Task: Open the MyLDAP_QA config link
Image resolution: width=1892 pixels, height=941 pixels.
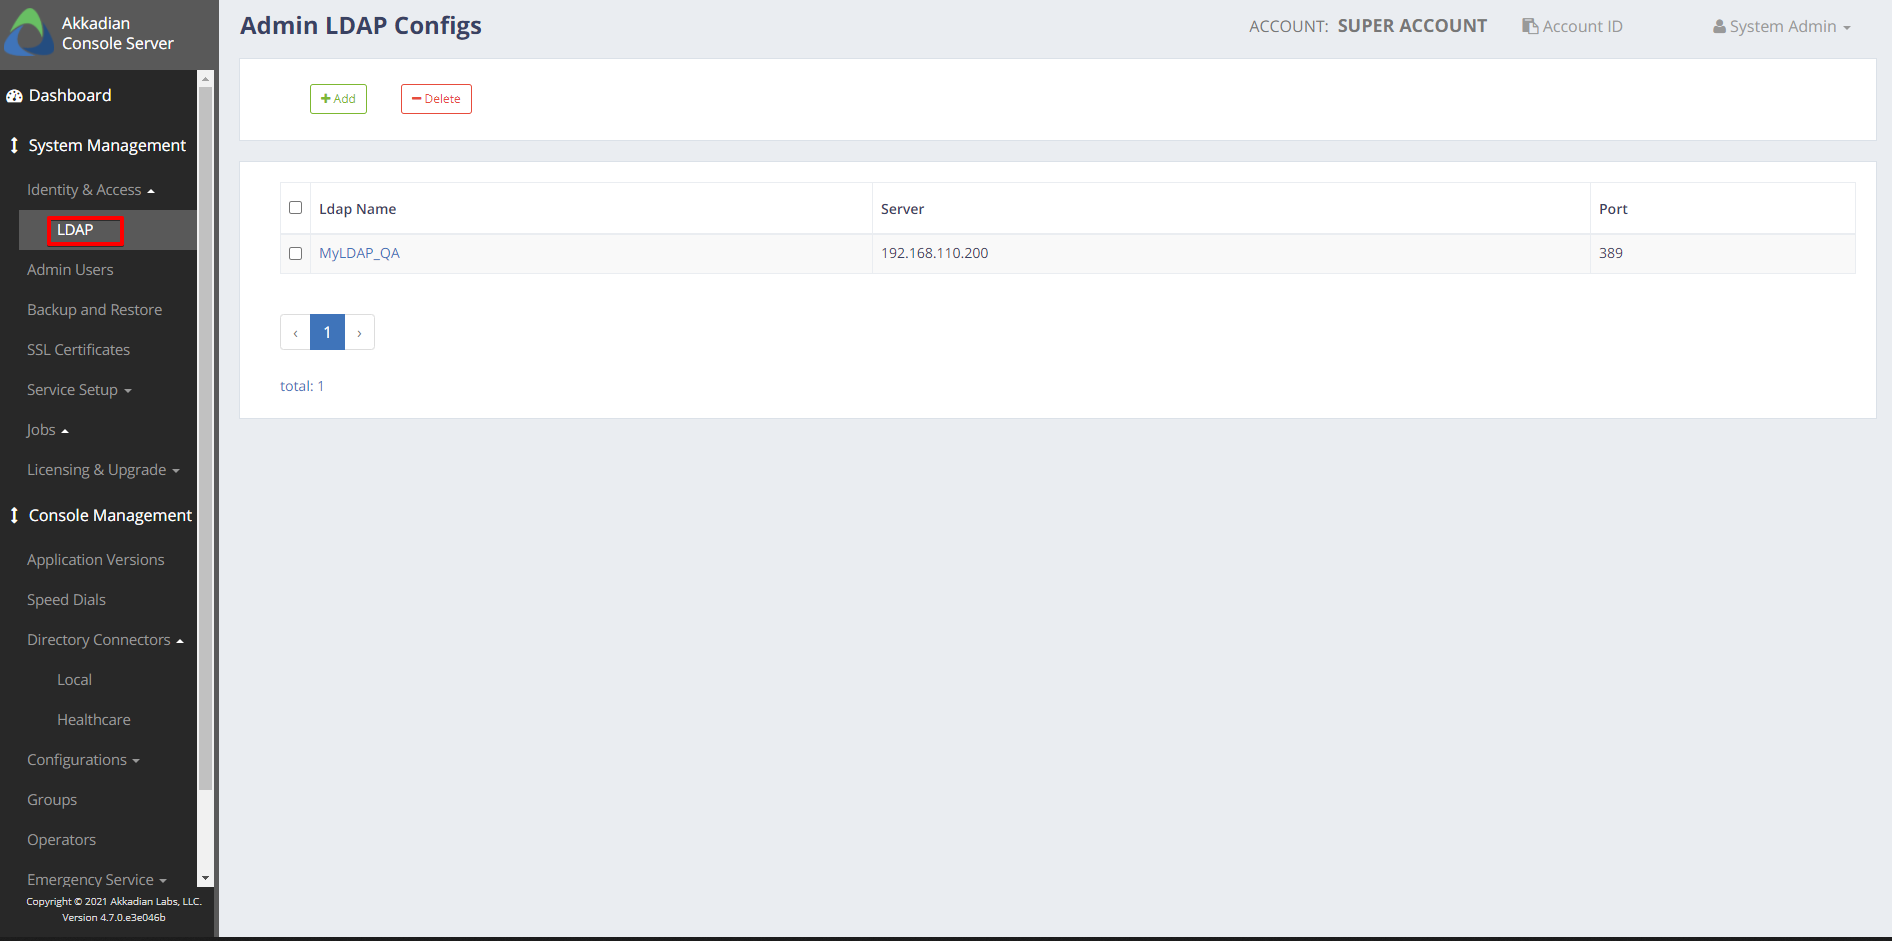Action: coord(359,253)
